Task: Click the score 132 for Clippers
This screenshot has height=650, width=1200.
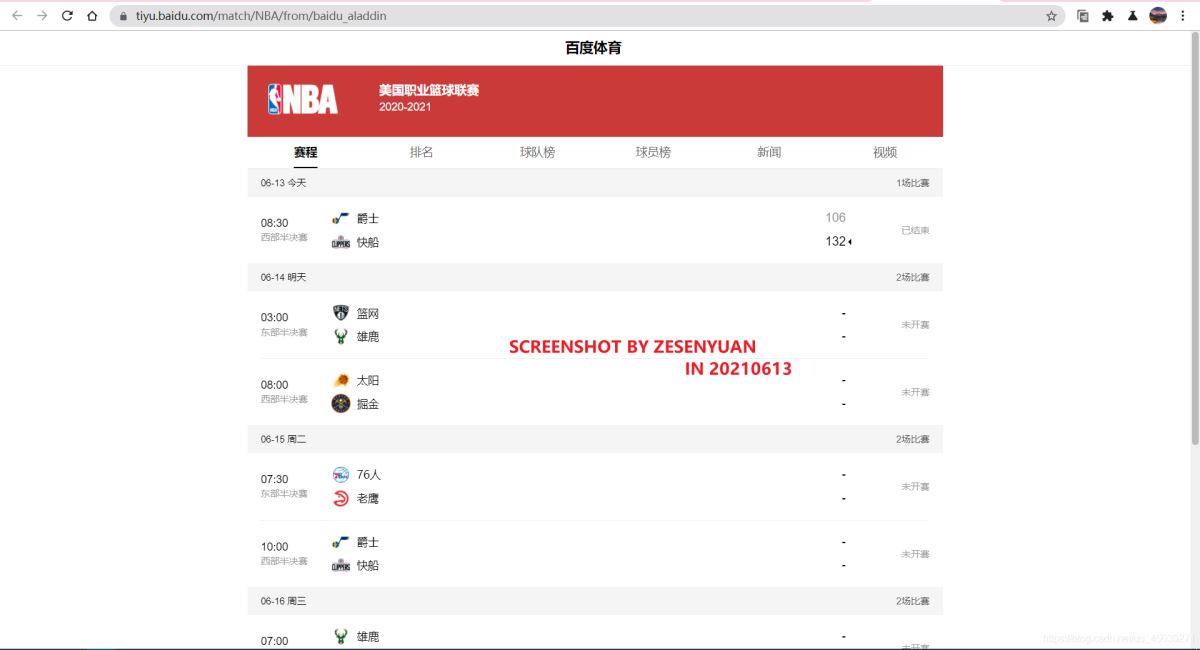Action: [836, 242]
